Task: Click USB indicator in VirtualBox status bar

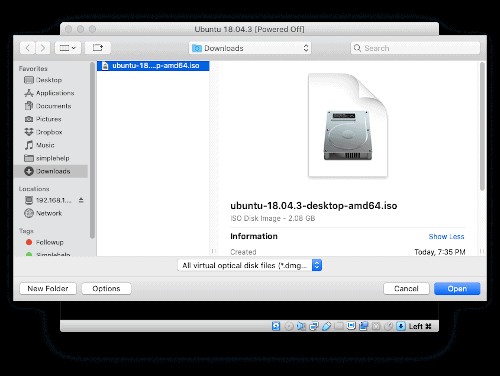Action: pos(326,326)
